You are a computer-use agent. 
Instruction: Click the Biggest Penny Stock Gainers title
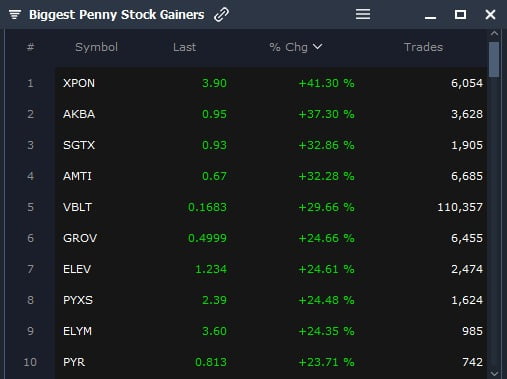(x=117, y=15)
